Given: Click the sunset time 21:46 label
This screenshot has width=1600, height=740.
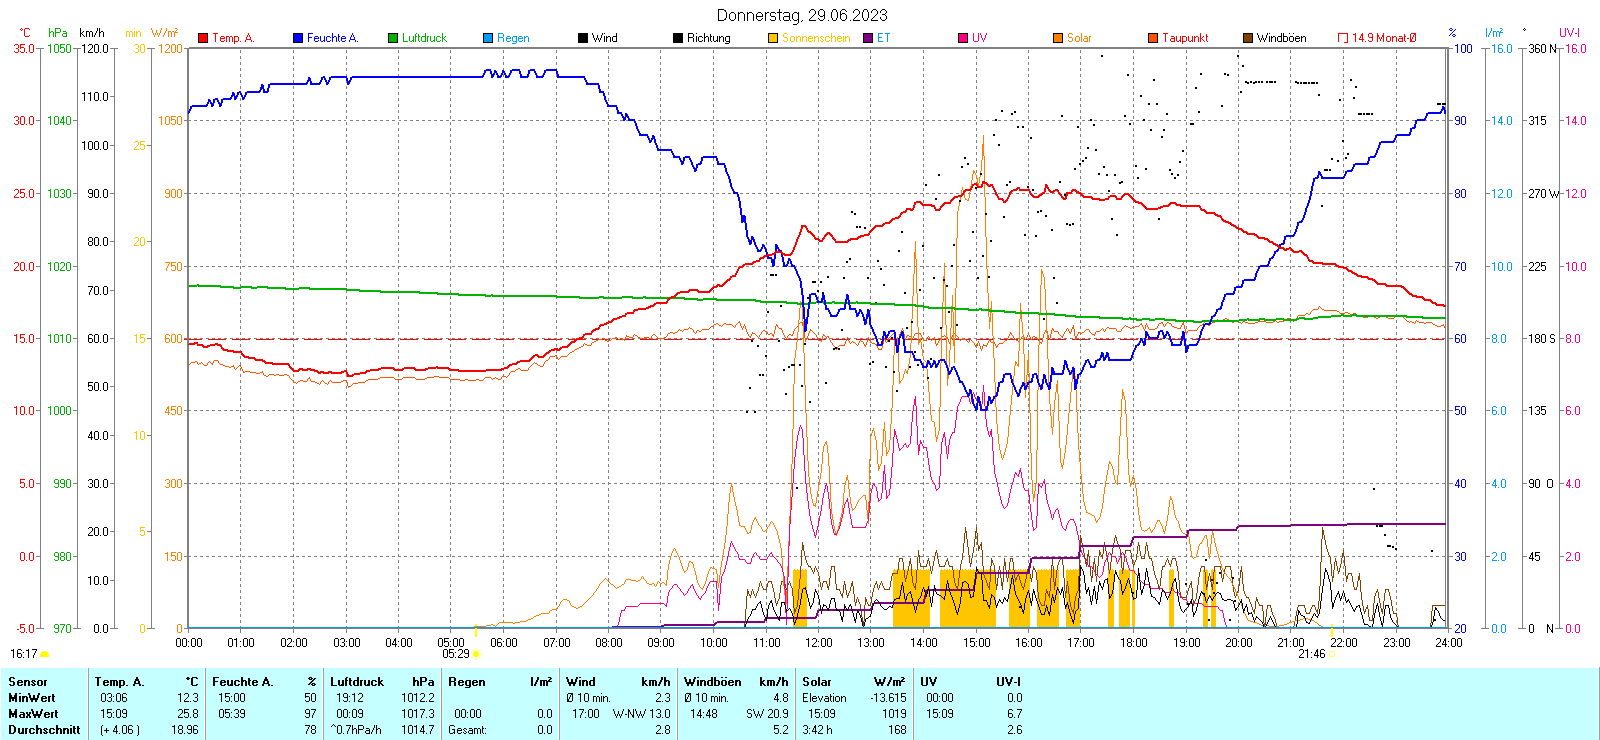Looking at the screenshot, I should click(1311, 654).
